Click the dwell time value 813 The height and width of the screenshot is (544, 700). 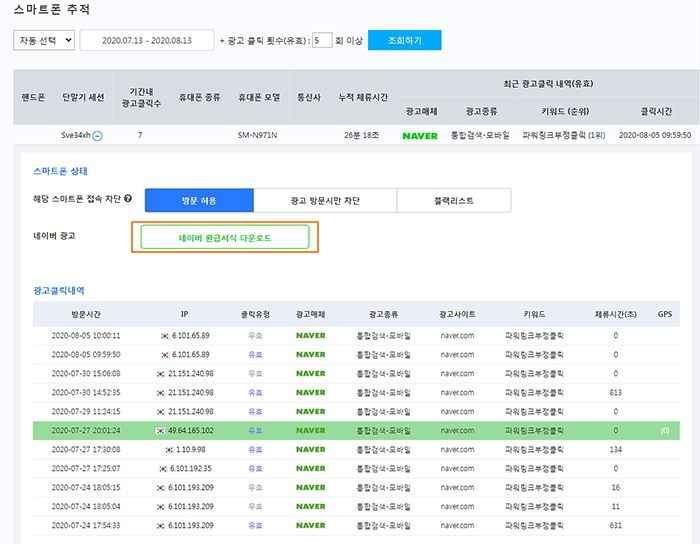pos(616,393)
